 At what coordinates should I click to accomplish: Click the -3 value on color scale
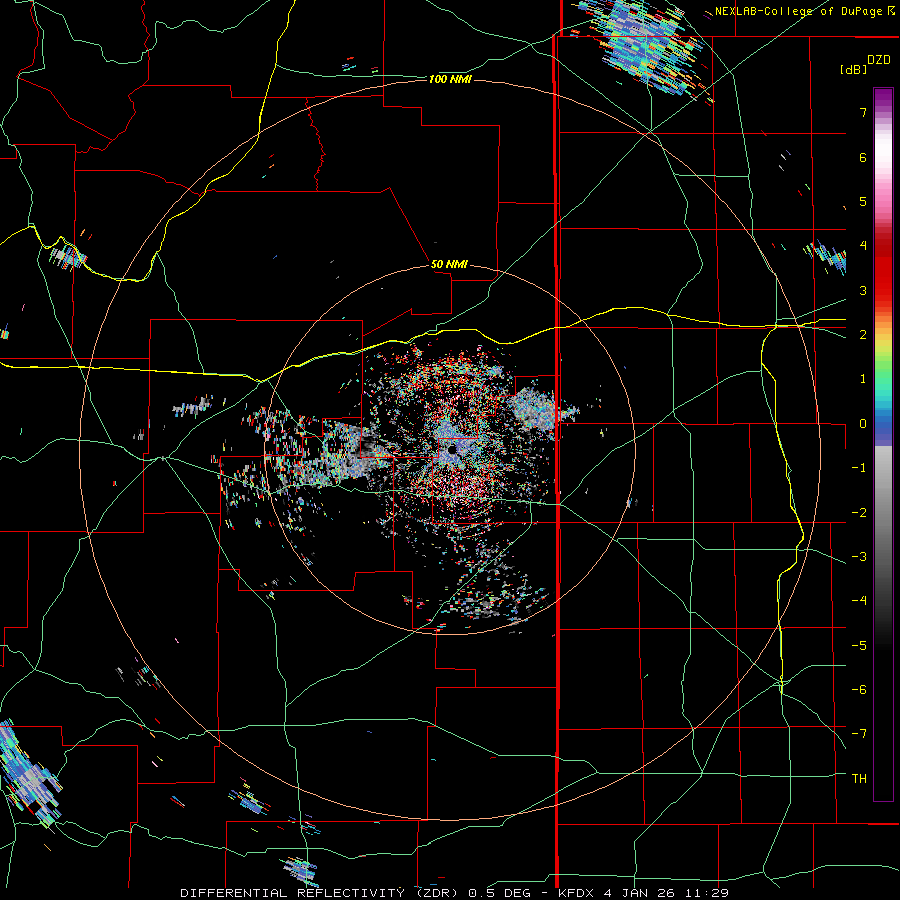click(x=859, y=557)
